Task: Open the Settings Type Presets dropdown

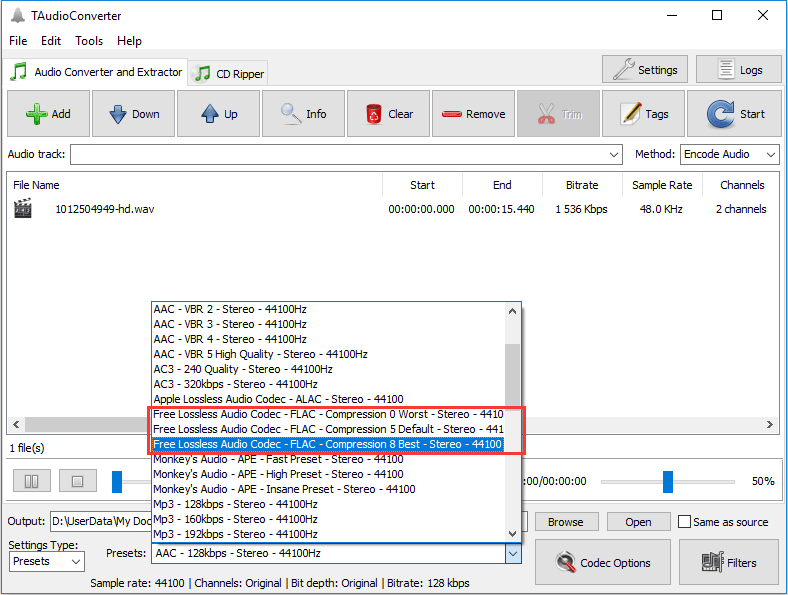Action: [x=47, y=561]
